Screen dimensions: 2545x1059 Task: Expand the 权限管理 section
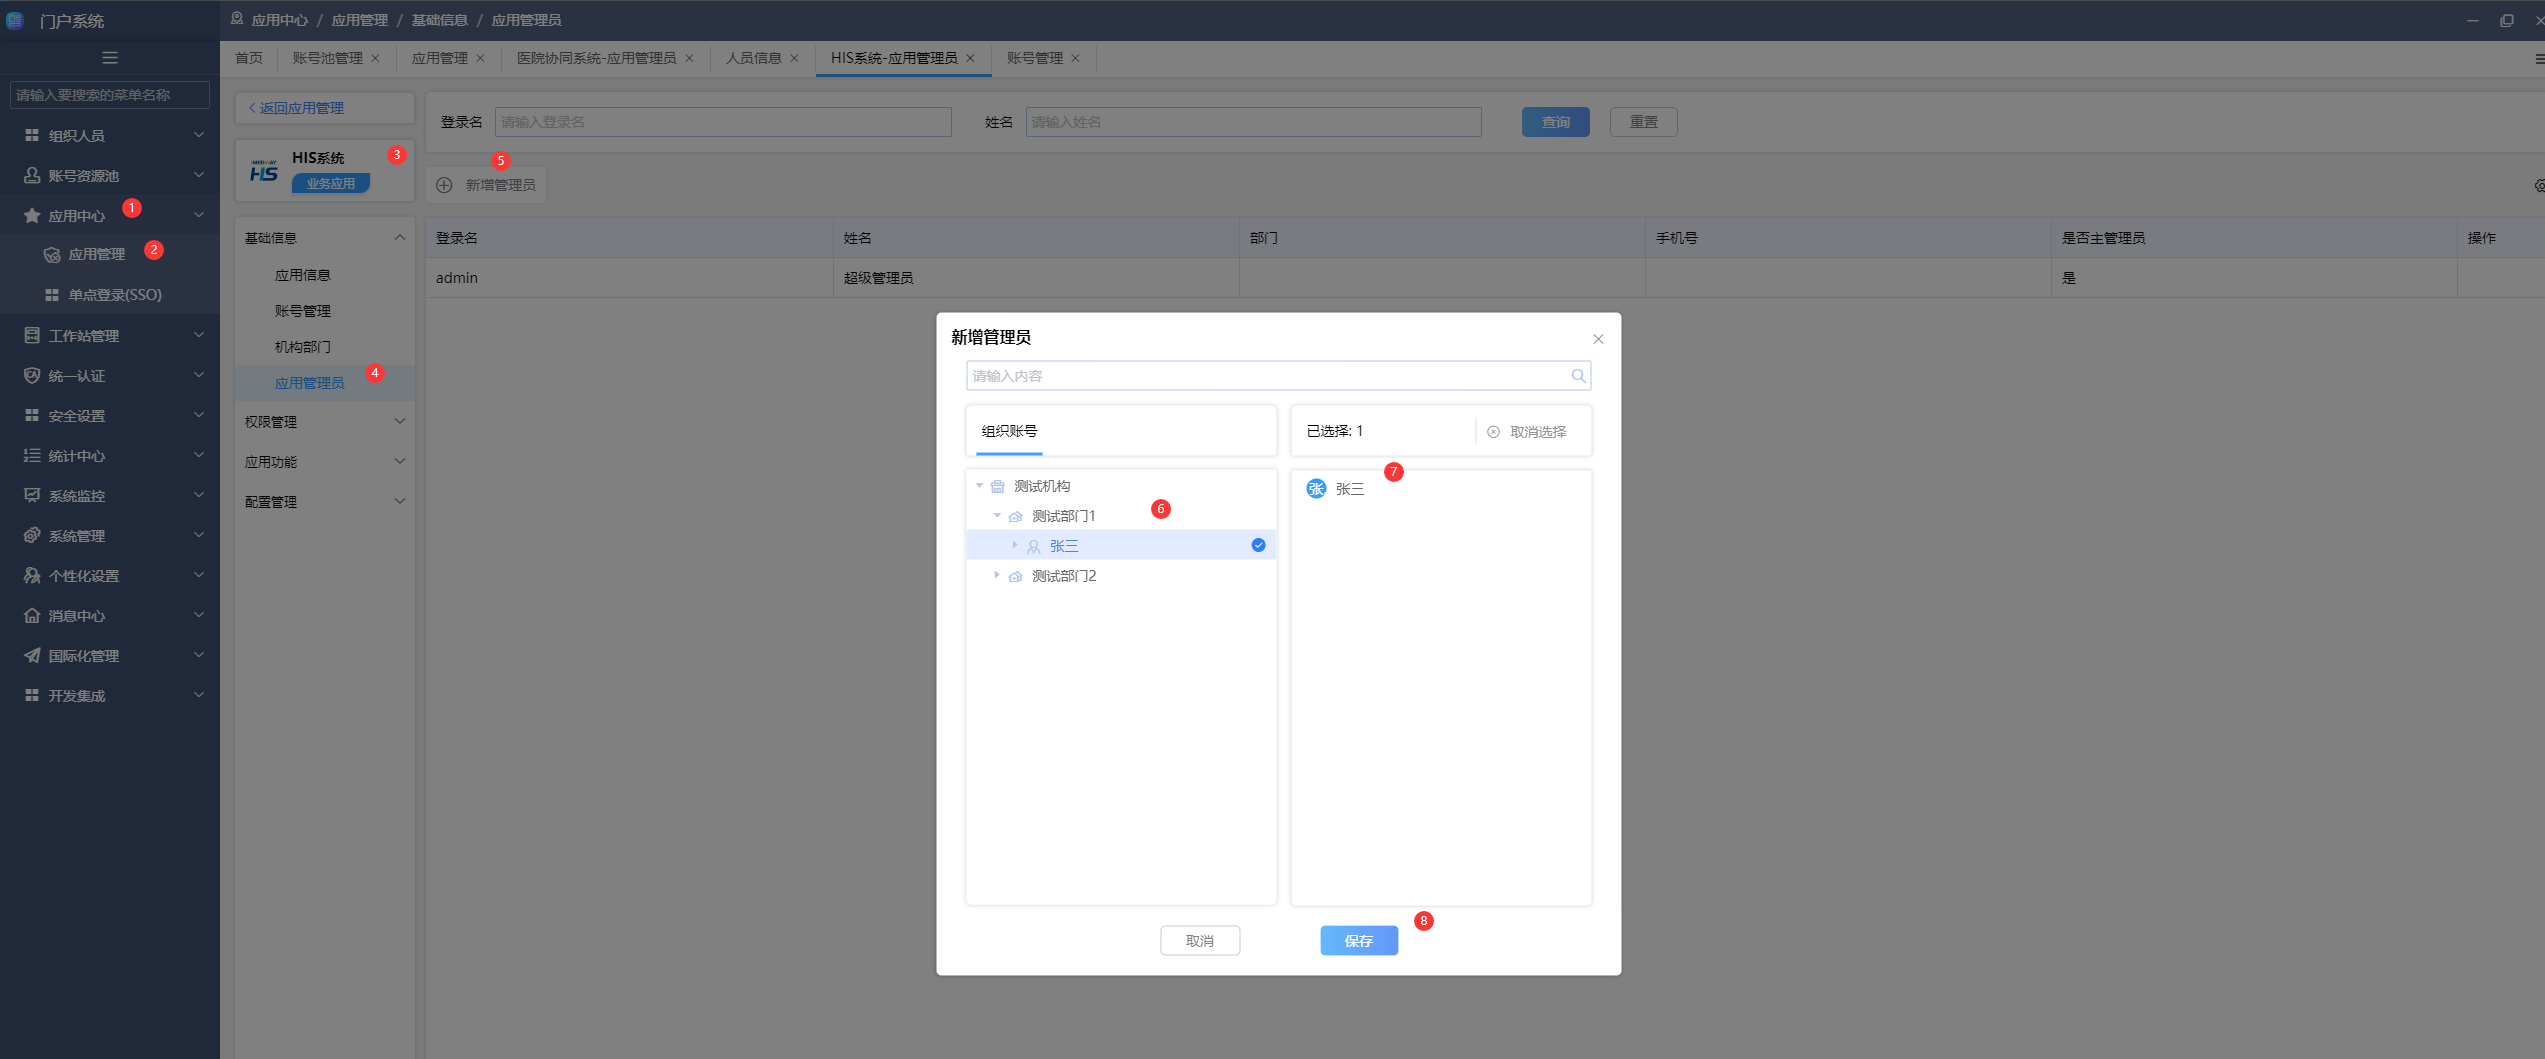(x=400, y=421)
